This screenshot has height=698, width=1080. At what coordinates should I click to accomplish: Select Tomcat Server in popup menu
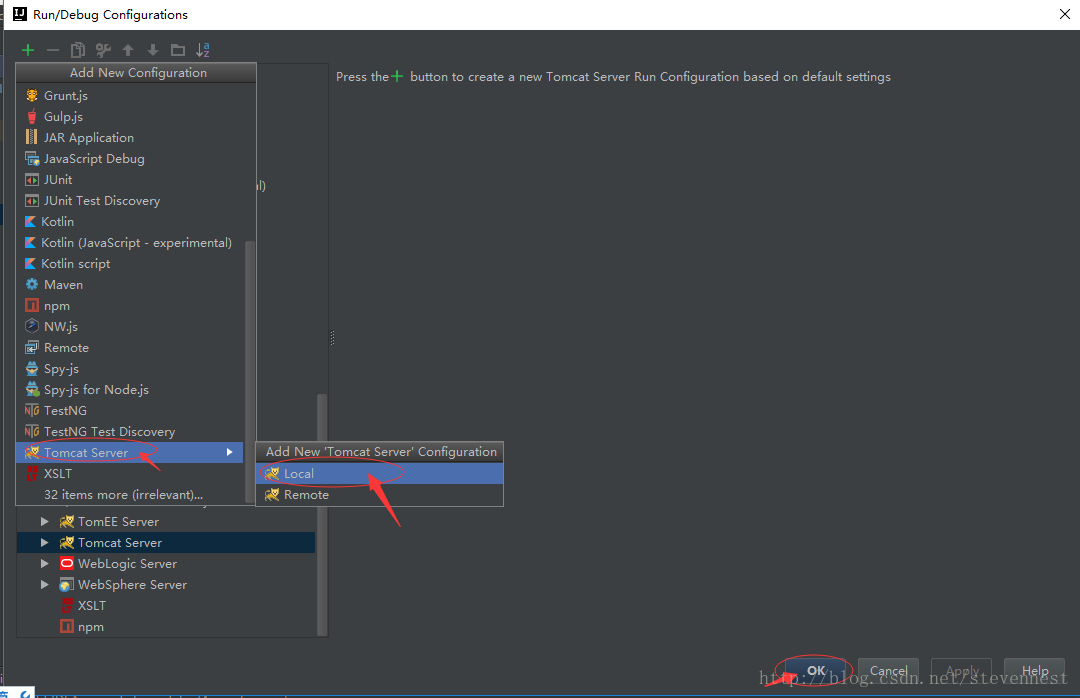pyautogui.click(x=129, y=452)
